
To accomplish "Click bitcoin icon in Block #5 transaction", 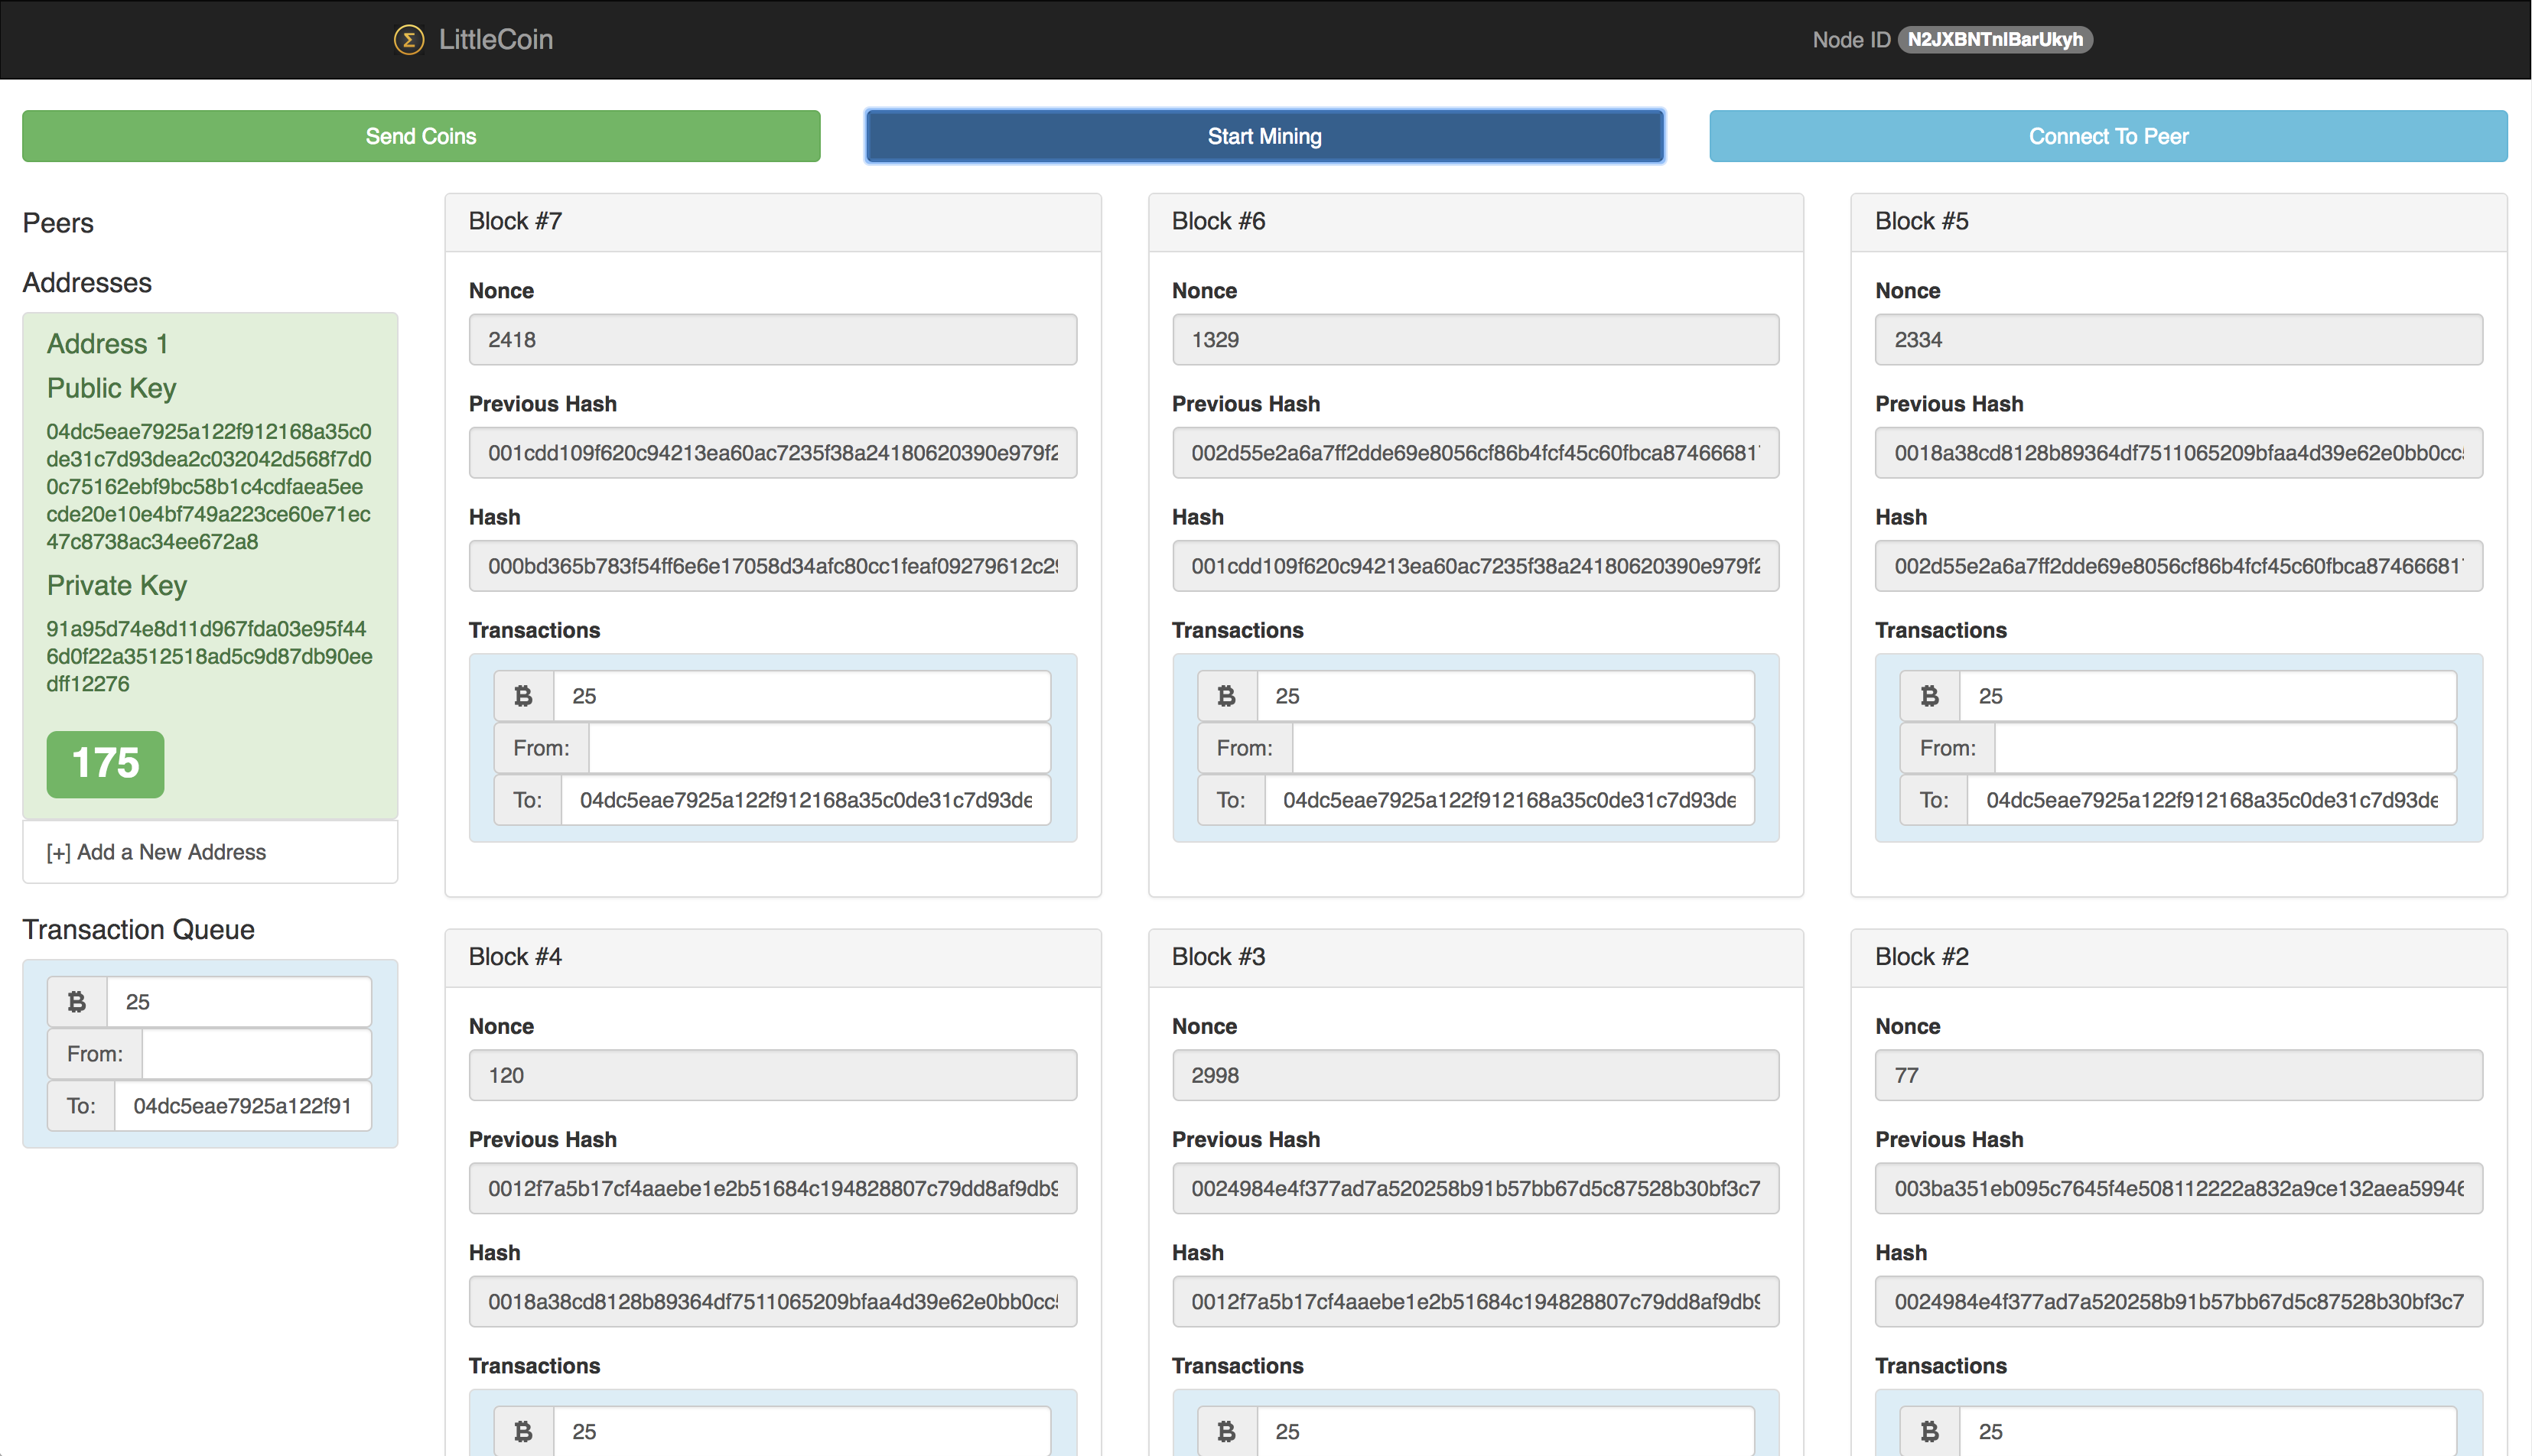I will tap(1929, 696).
